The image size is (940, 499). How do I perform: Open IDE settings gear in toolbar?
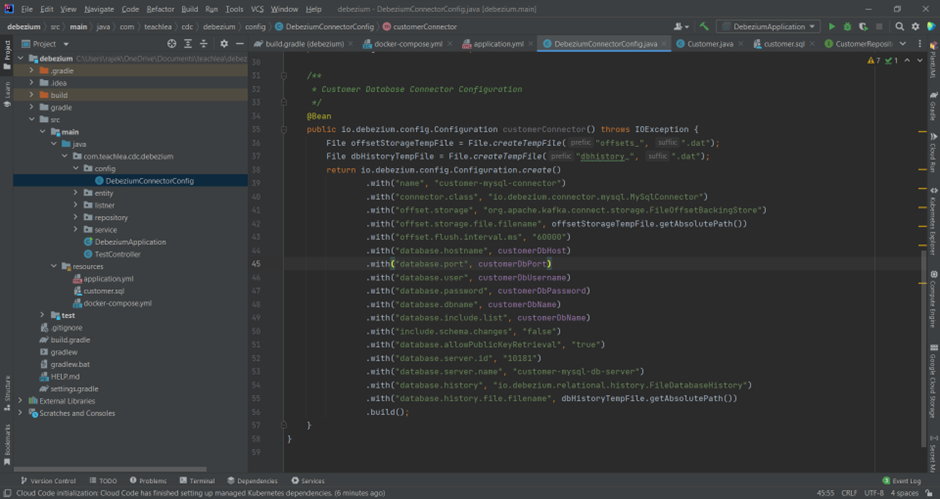coord(915,26)
